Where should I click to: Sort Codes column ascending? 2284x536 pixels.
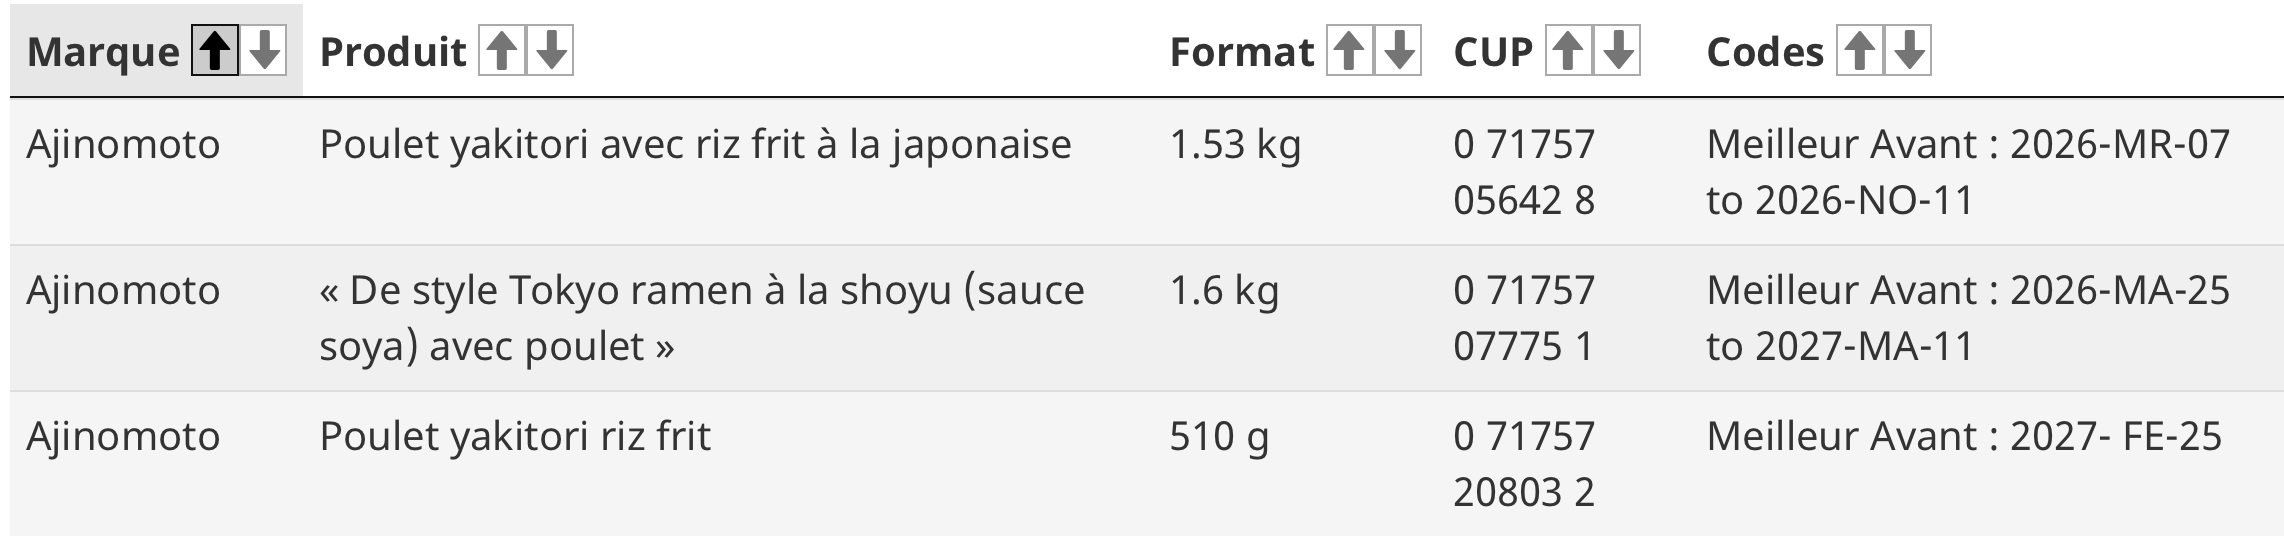(x=1860, y=51)
